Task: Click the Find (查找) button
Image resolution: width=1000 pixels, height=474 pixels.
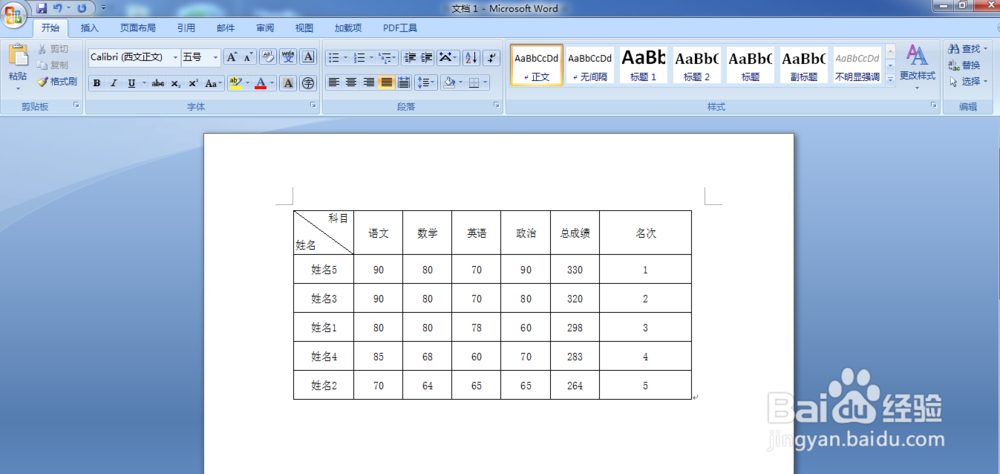Action: pyautogui.click(x=967, y=48)
